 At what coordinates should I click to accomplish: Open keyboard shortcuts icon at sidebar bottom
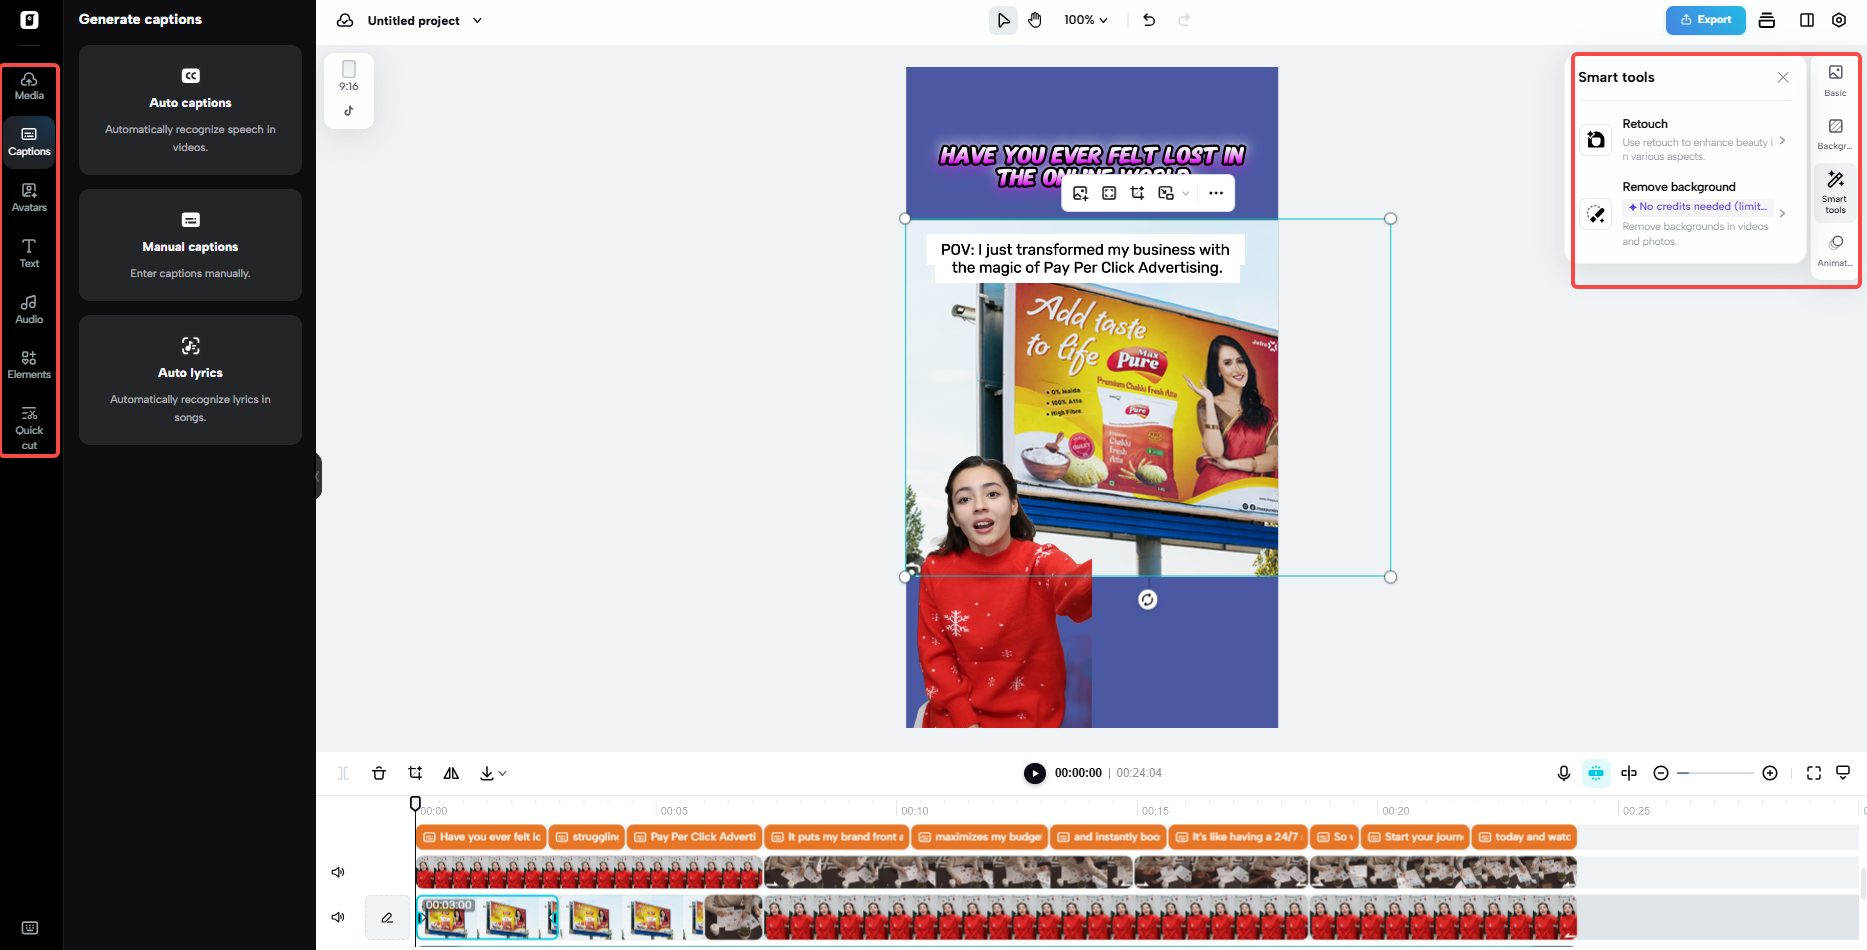coord(29,928)
